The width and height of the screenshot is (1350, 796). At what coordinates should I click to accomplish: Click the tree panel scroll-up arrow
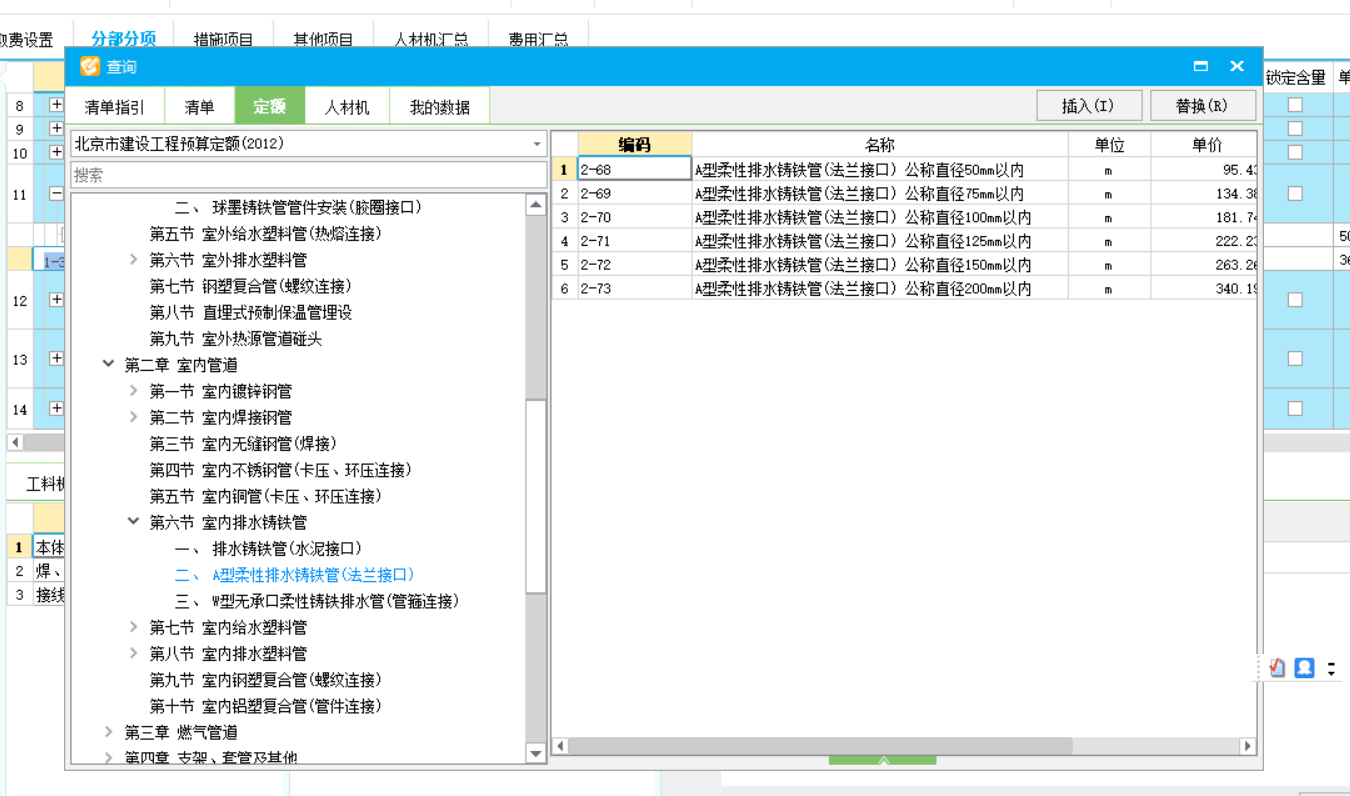[x=536, y=205]
